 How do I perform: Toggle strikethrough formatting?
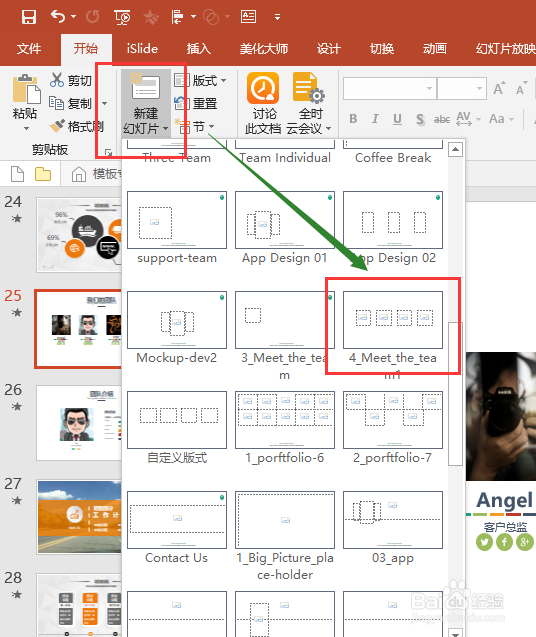(x=442, y=119)
